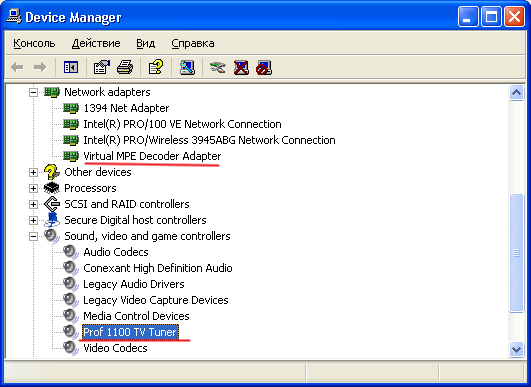Image resolution: width=531 pixels, height=387 pixels.
Task: Click Secure Digital host controllers label
Action: click(135, 220)
